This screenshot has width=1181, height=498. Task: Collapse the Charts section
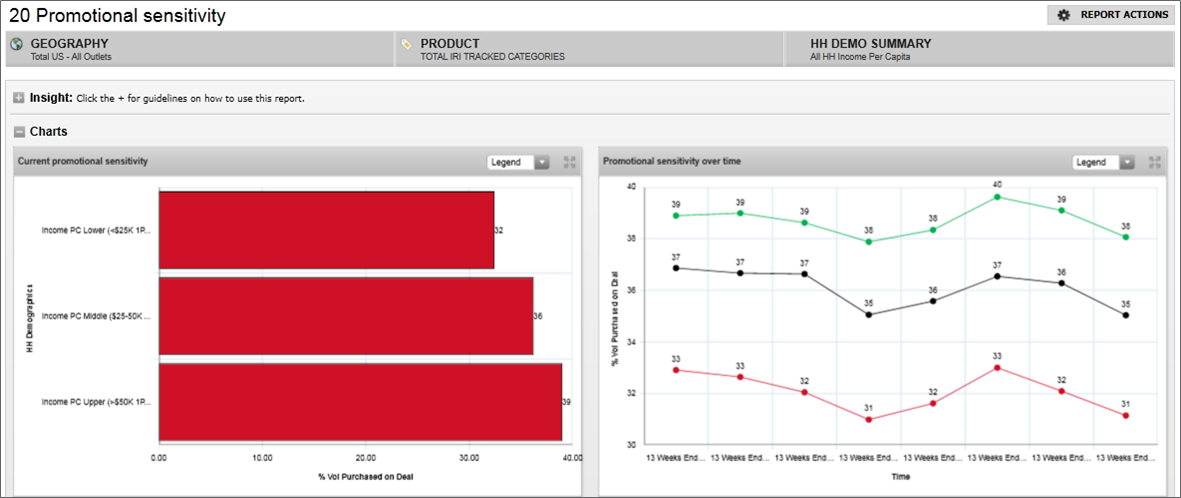point(19,131)
